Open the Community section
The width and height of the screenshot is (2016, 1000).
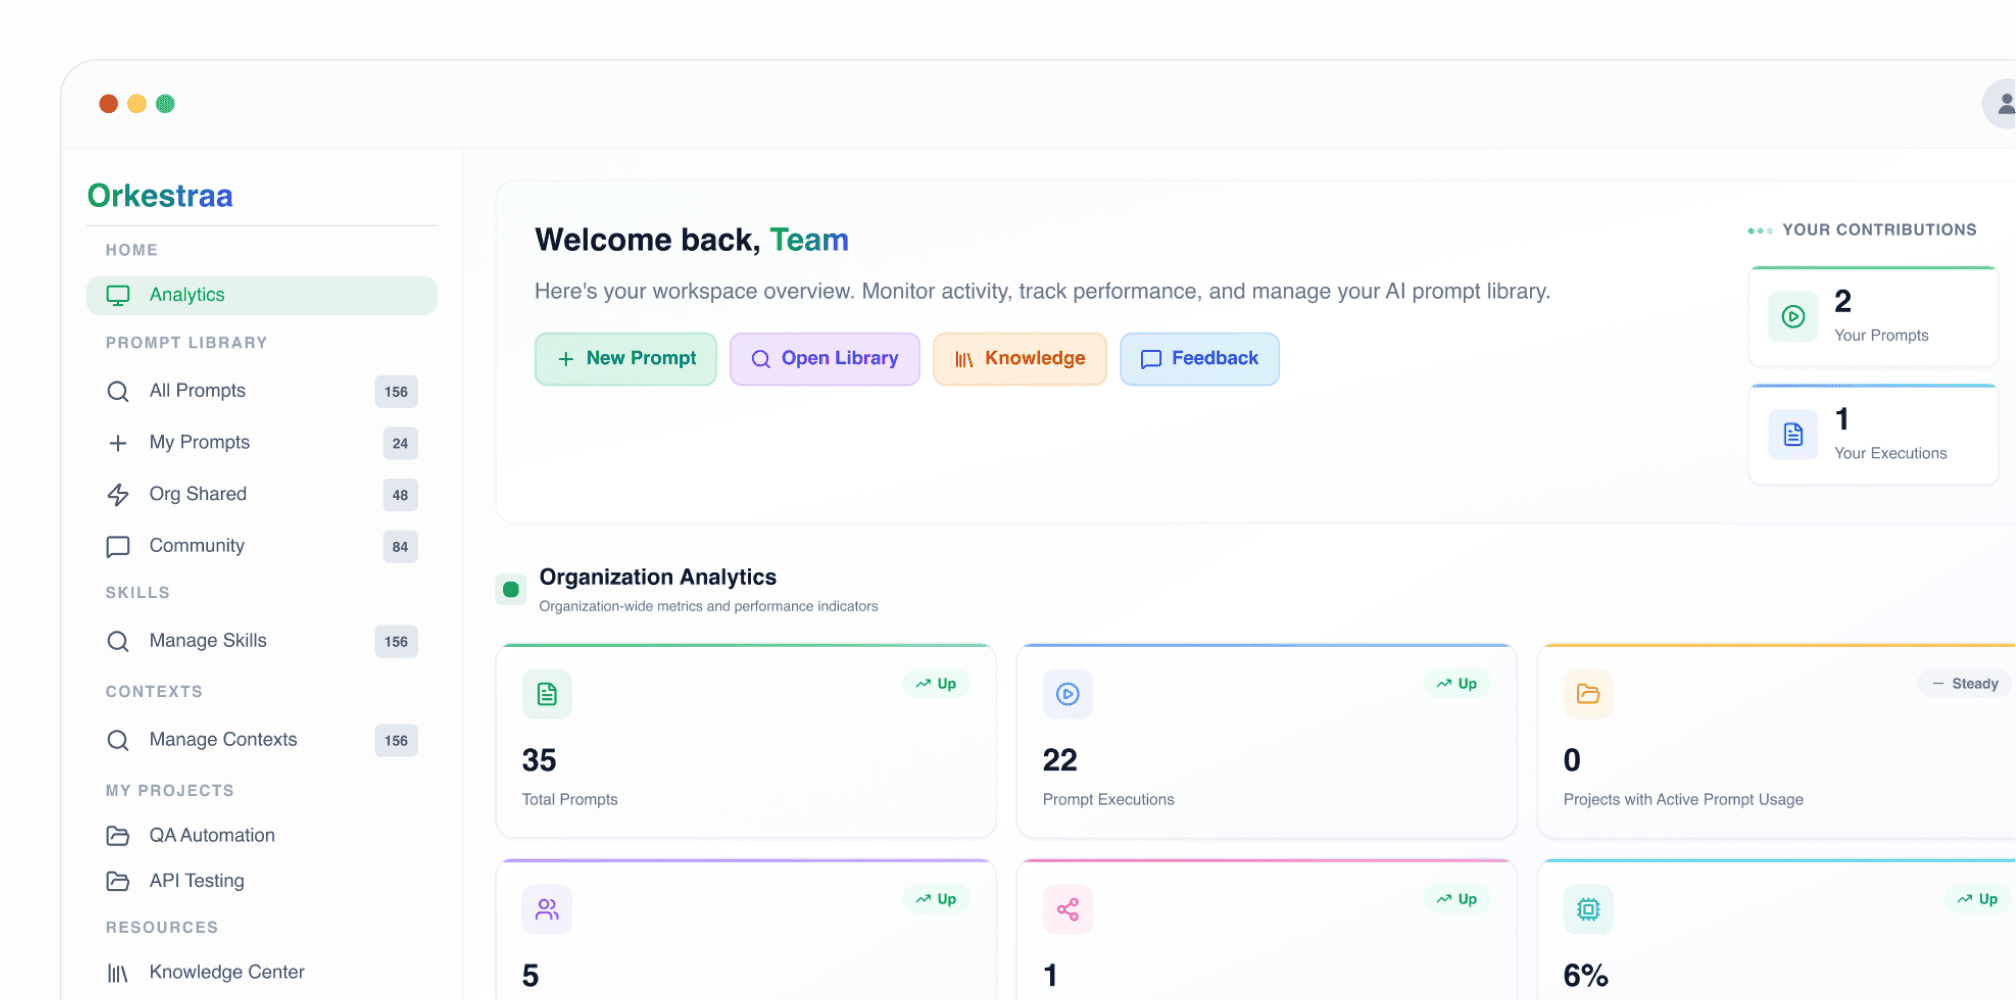(x=261, y=546)
